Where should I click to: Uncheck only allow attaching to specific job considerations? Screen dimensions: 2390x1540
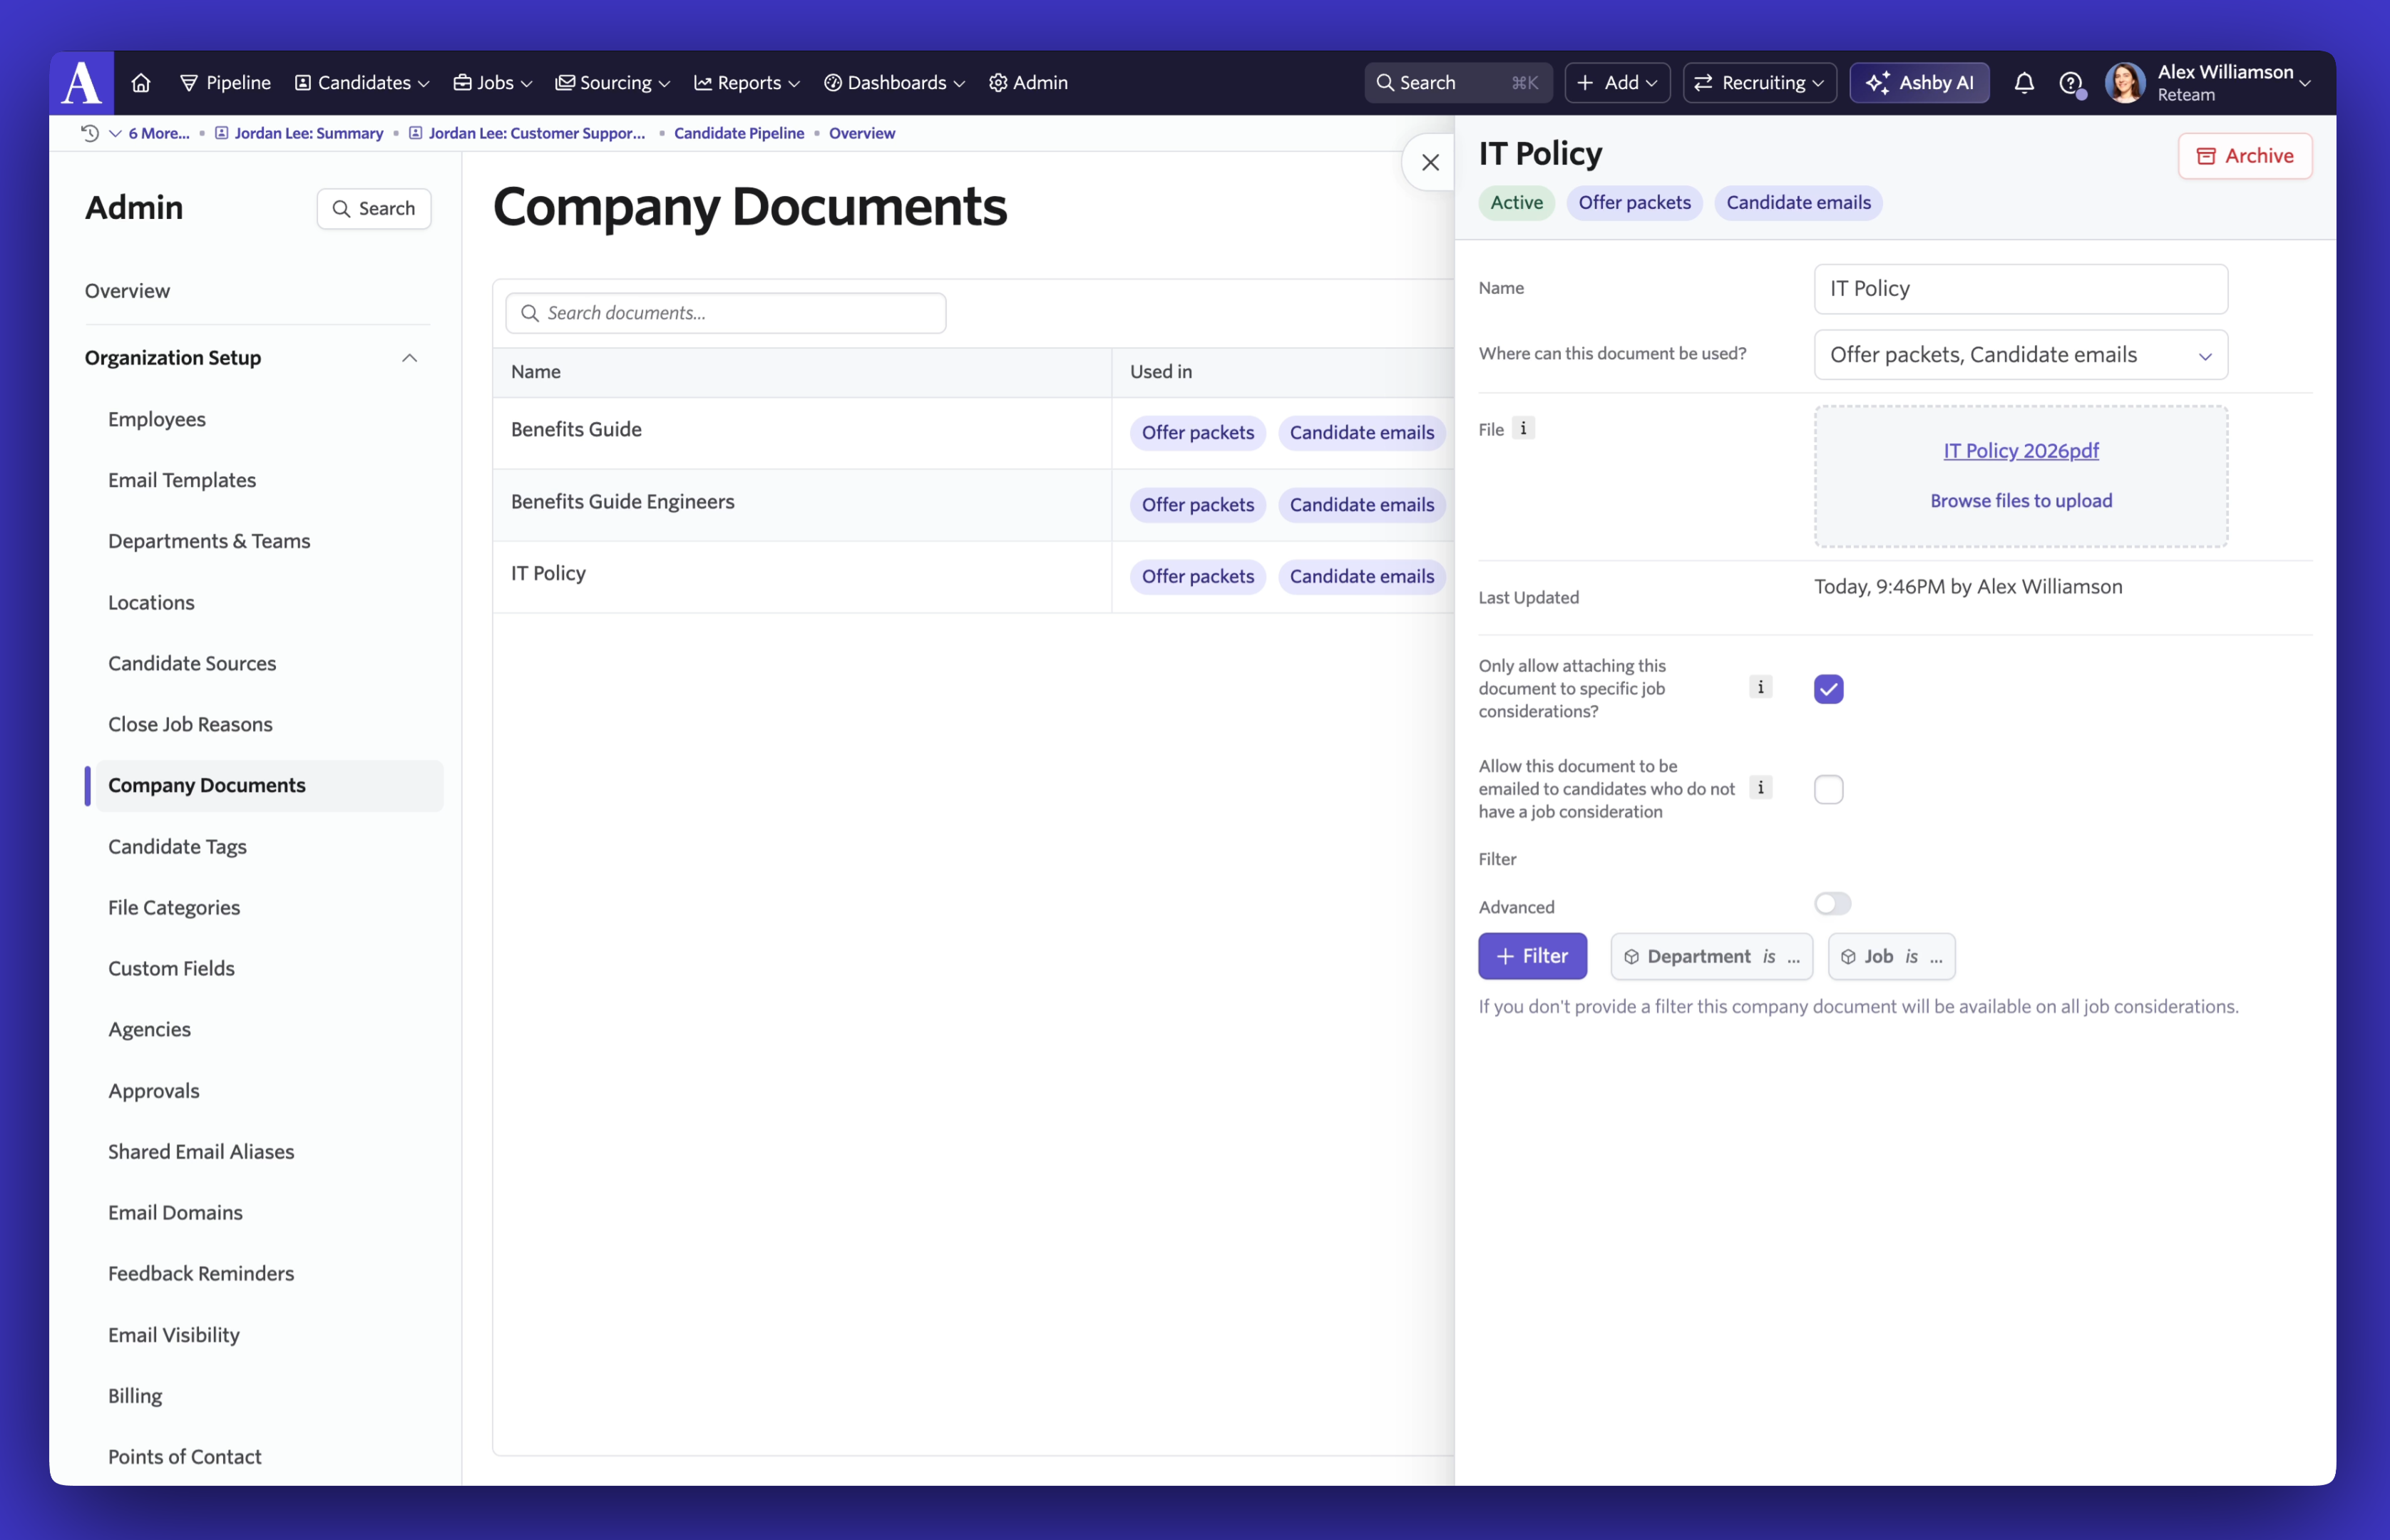pyautogui.click(x=1829, y=689)
